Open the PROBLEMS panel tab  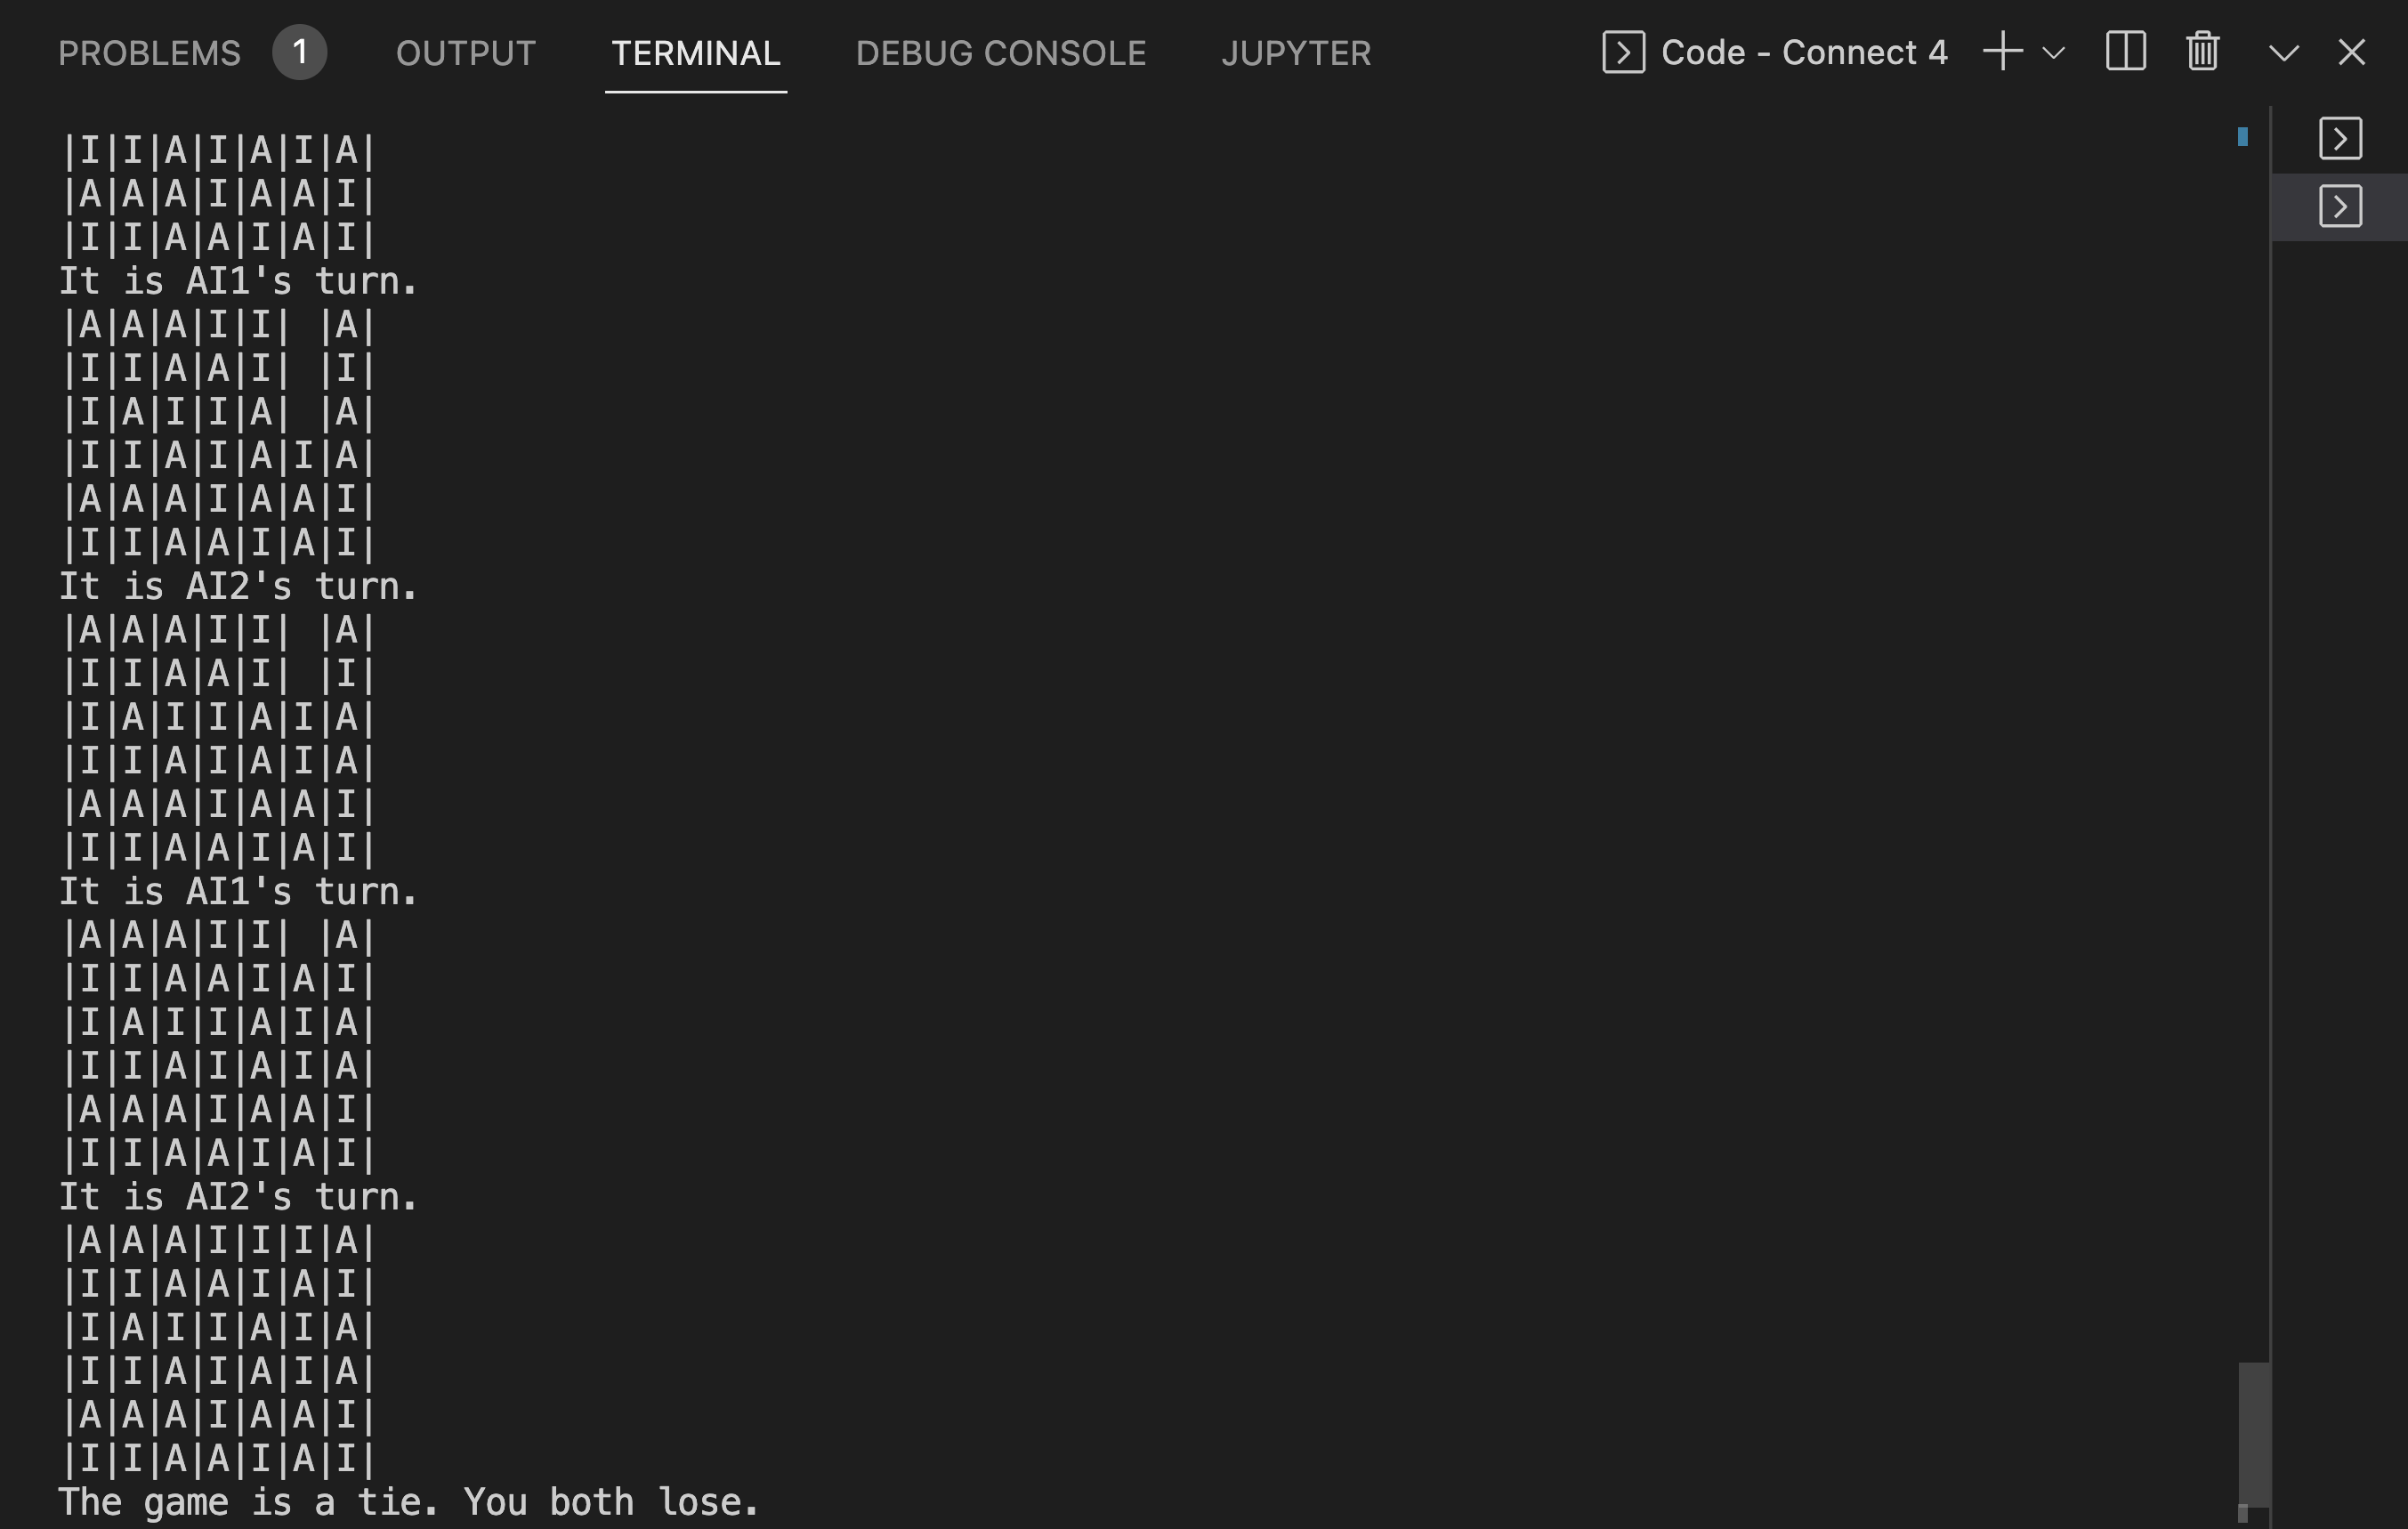tap(149, 53)
